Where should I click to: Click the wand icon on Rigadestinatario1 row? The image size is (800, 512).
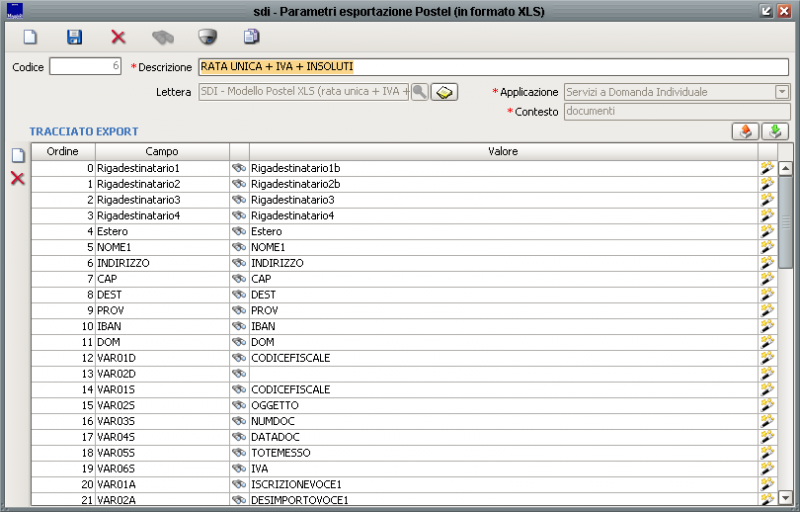[x=767, y=168]
